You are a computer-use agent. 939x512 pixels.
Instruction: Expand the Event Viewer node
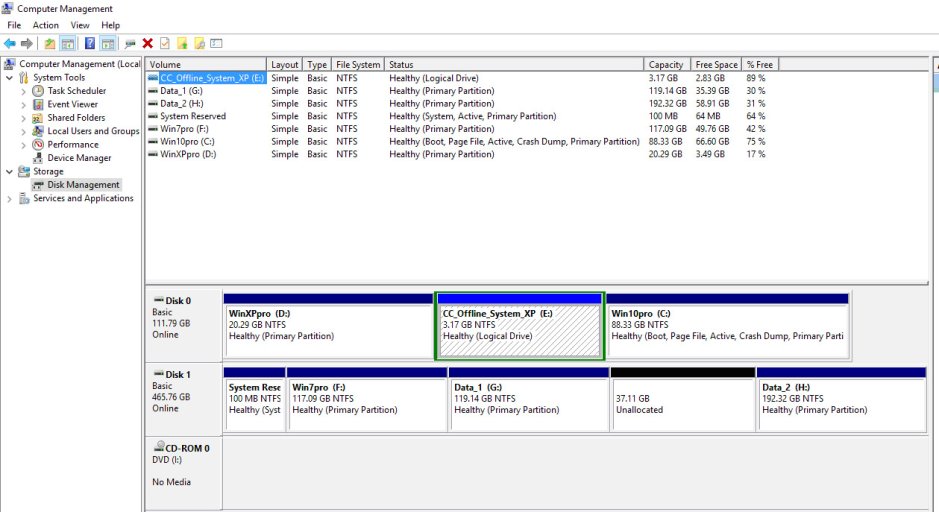(x=23, y=105)
